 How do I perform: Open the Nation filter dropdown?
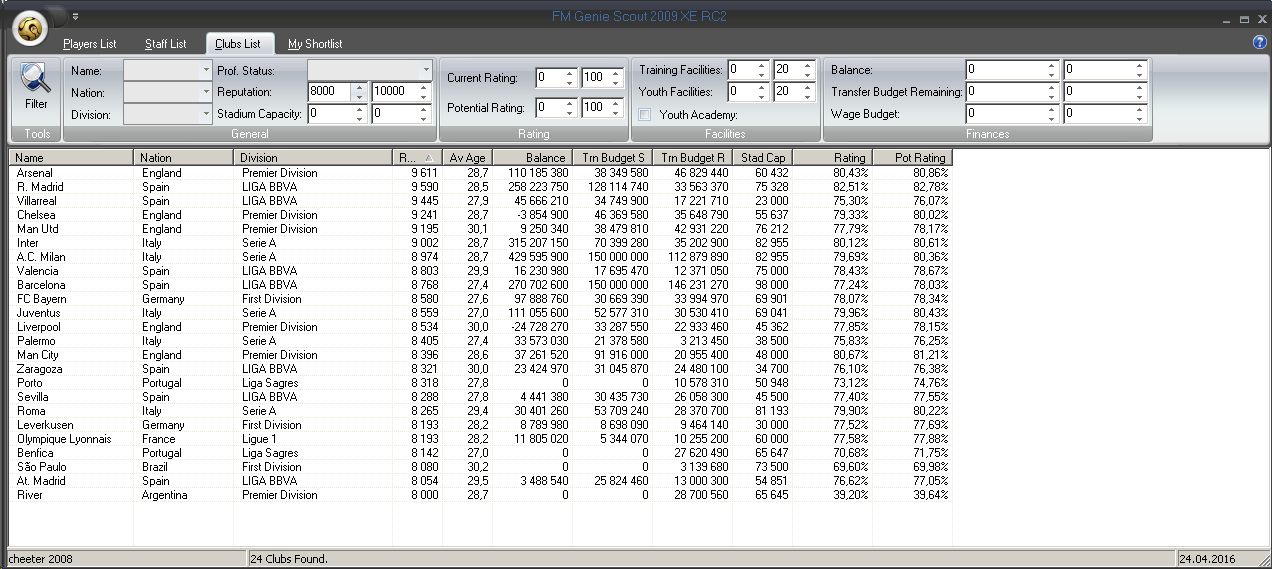(x=206, y=92)
